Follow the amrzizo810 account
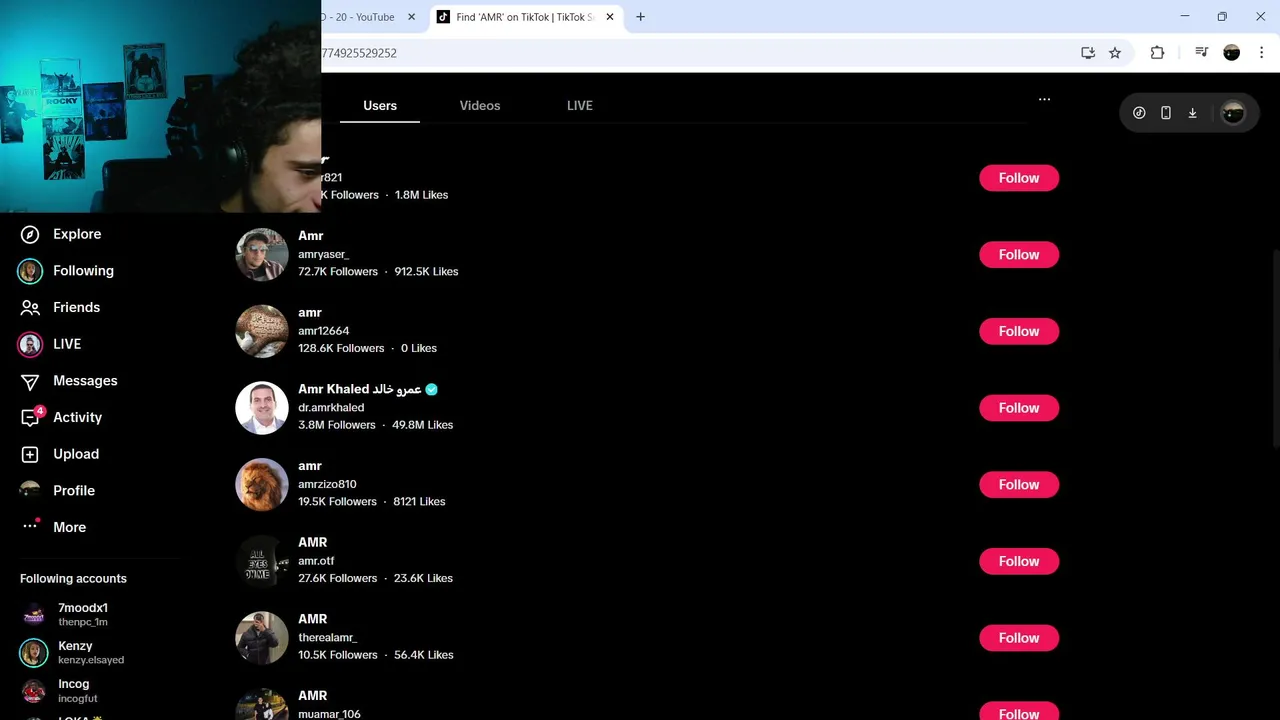1280x720 pixels. coord(1019,485)
